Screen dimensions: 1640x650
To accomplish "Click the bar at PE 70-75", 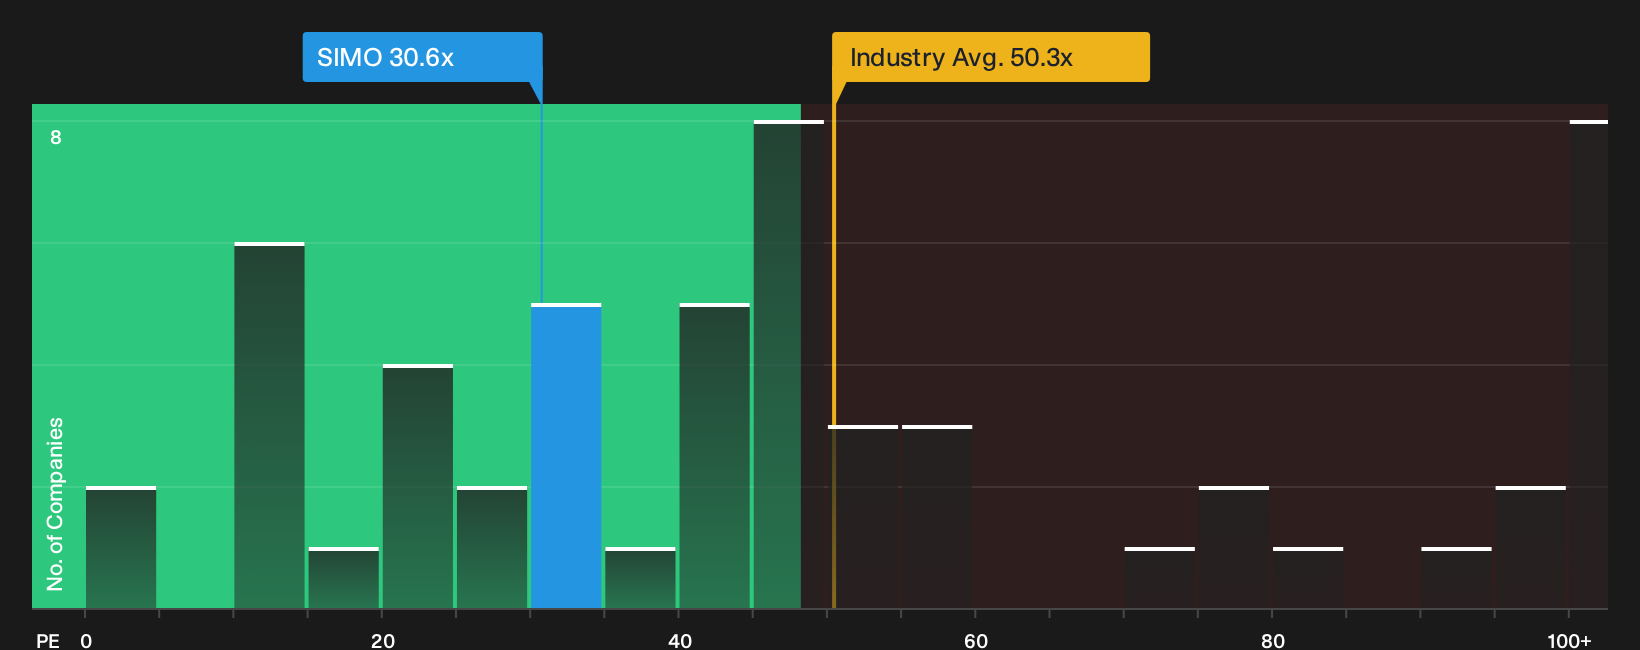I will tap(1160, 578).
